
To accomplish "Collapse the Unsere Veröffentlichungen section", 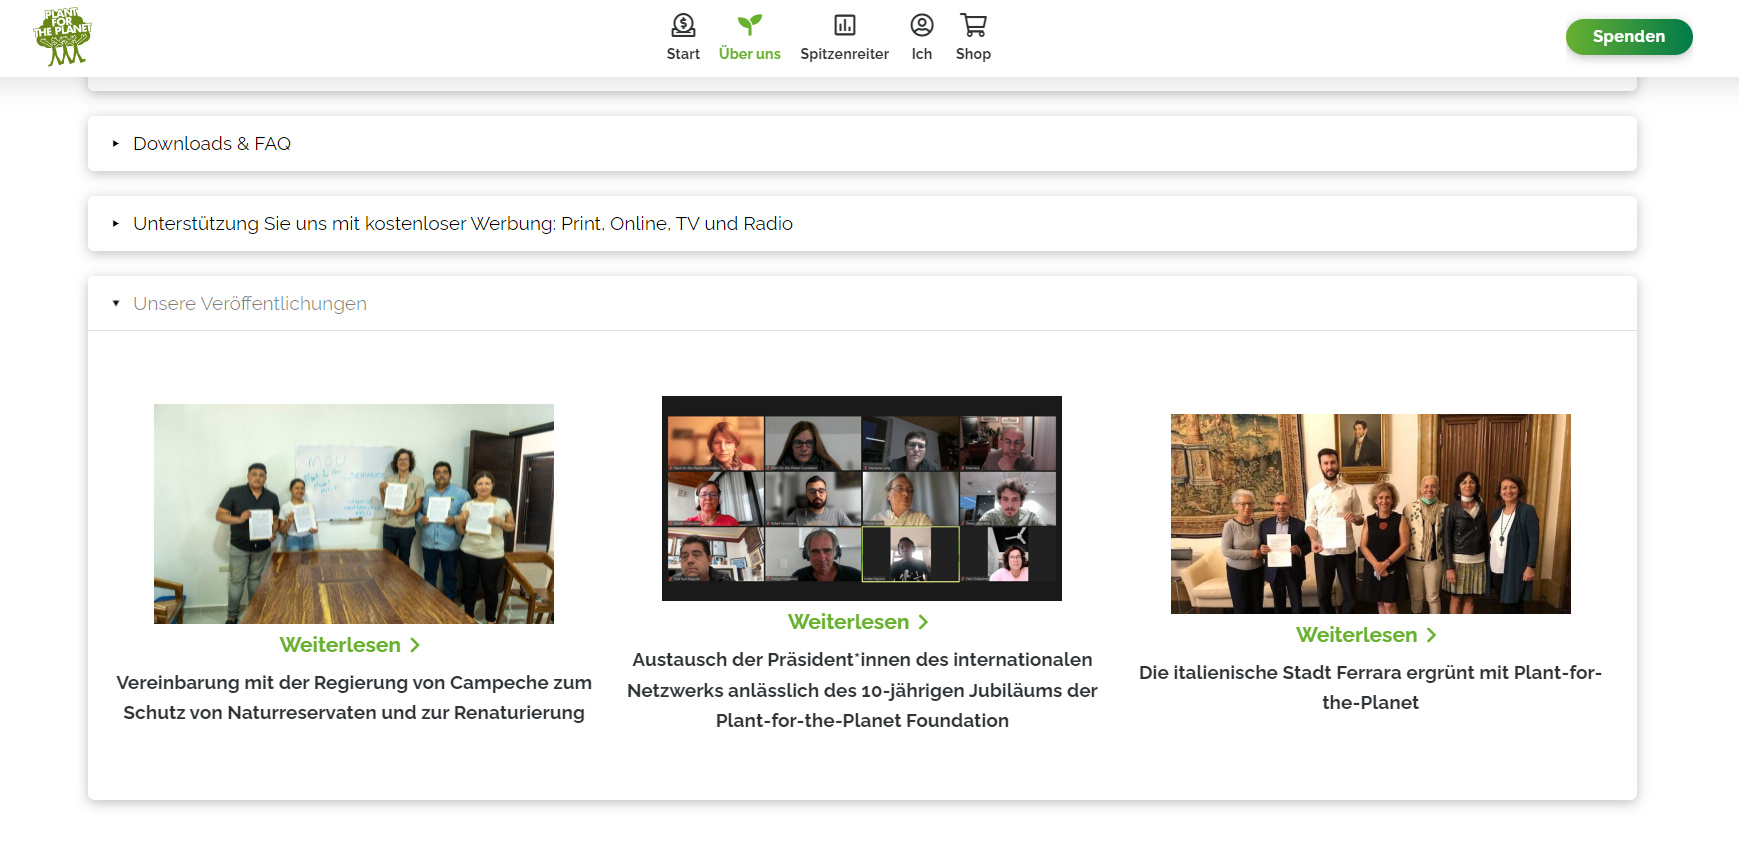I will pos(862,303).
